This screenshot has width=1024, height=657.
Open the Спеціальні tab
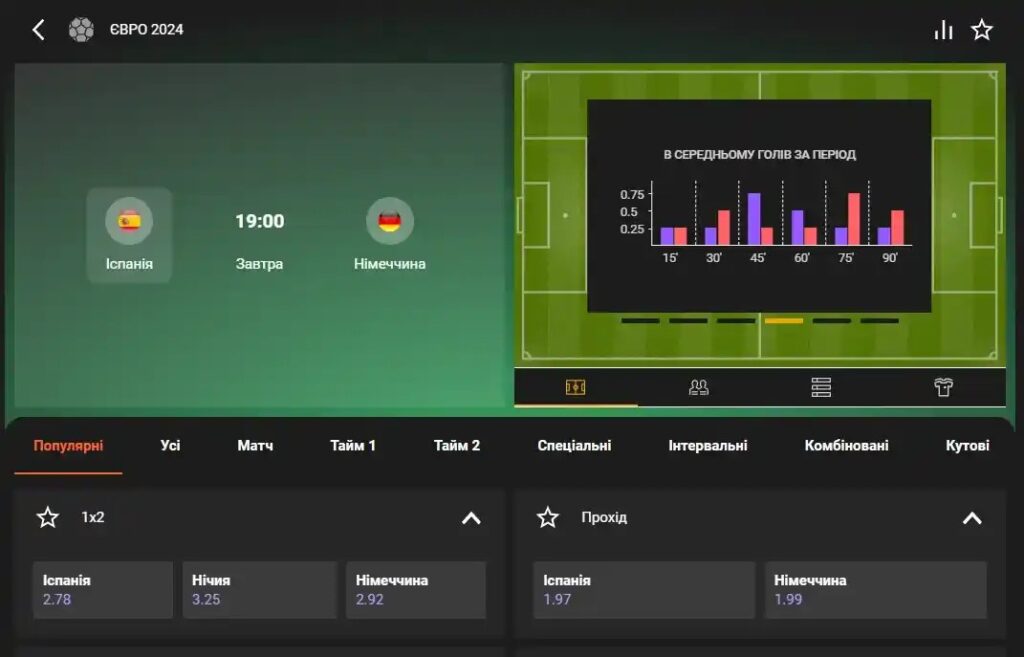click(574, 445)
